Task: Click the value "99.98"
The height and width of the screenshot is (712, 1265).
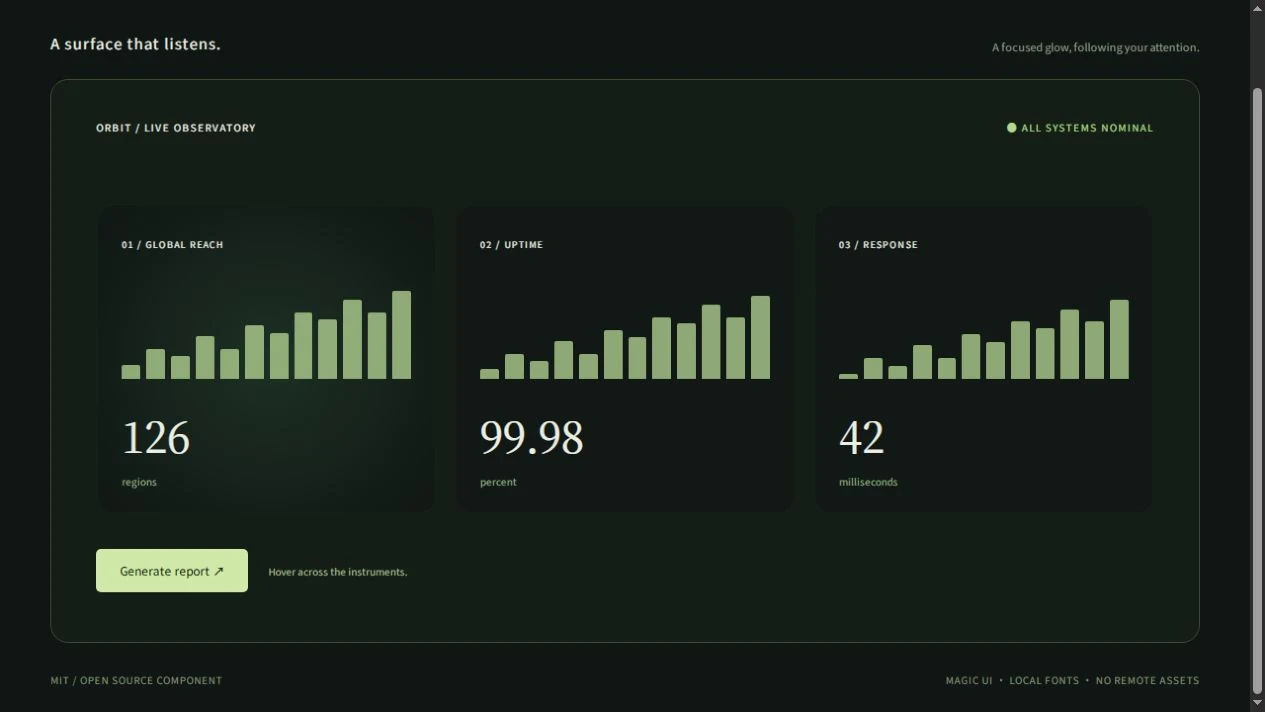Action: [532, 438]
